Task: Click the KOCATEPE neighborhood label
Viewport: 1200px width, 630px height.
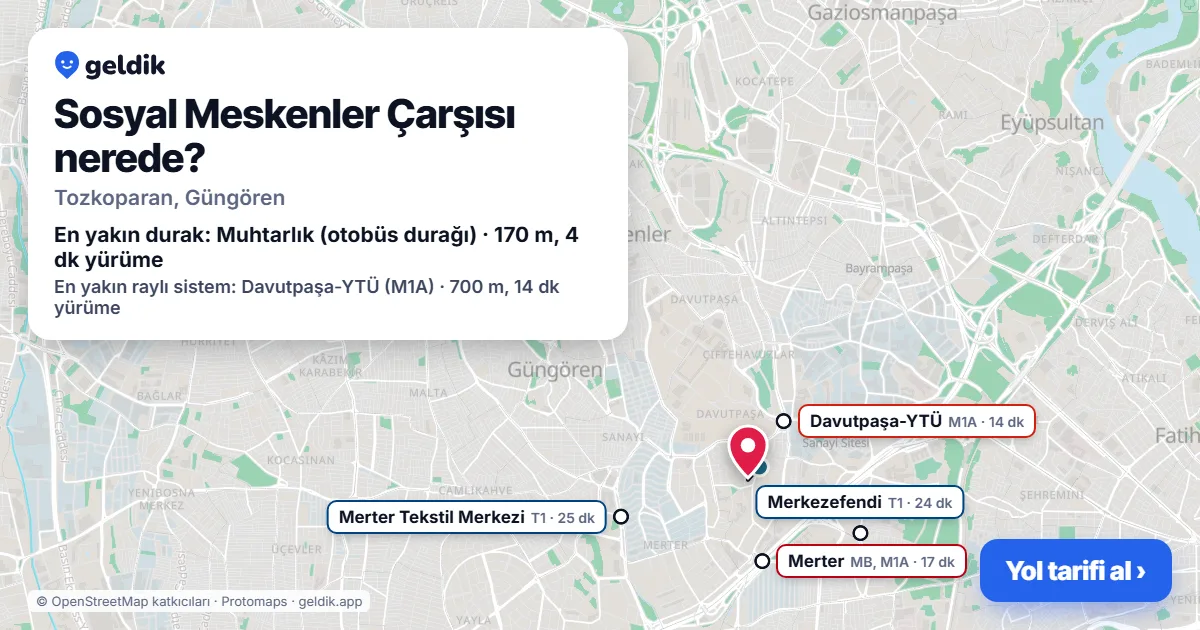Action: point(764,80)
